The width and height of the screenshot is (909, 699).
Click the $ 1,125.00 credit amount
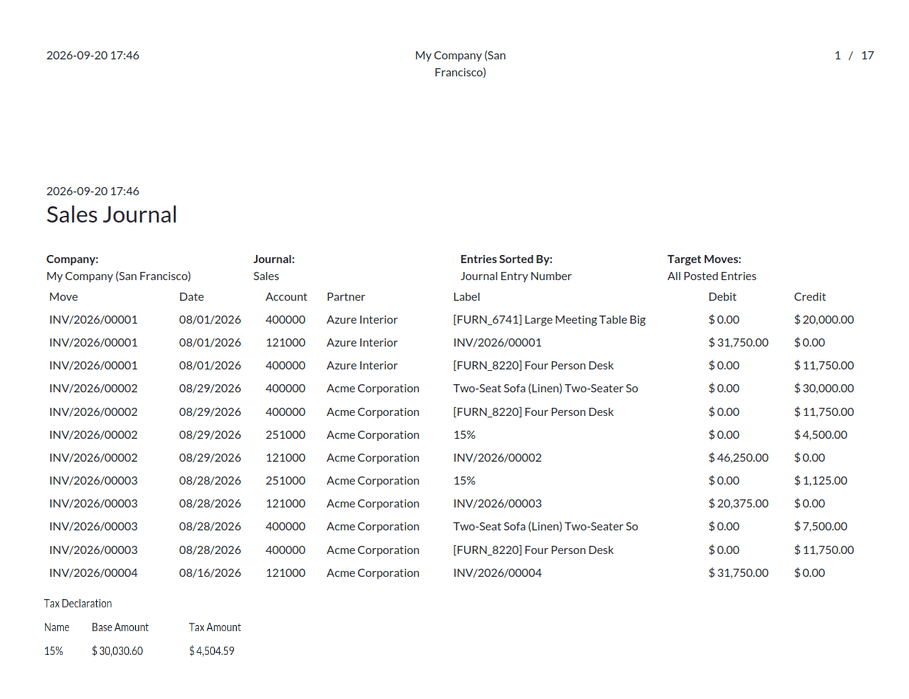coord(820,480)
